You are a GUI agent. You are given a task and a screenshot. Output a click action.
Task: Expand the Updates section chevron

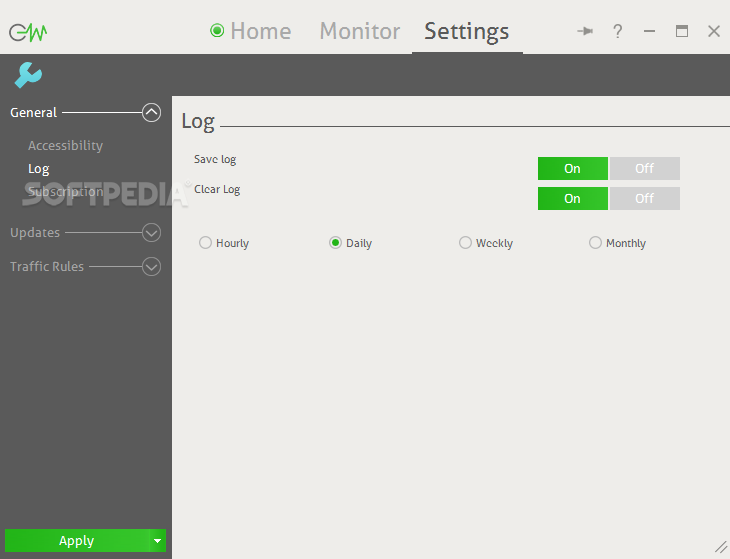point(151,233)
